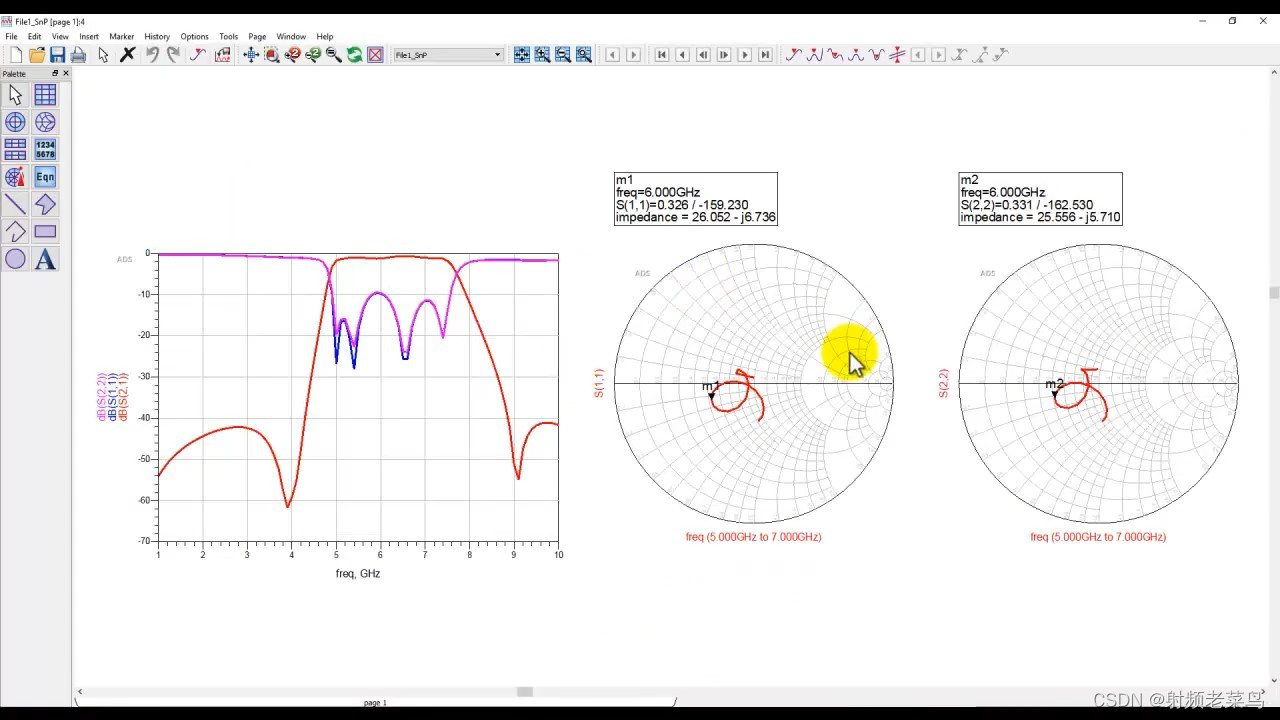1280x720 pixels.
Task: Select stacked plot in Palette
Action: [x=15, y=149]
